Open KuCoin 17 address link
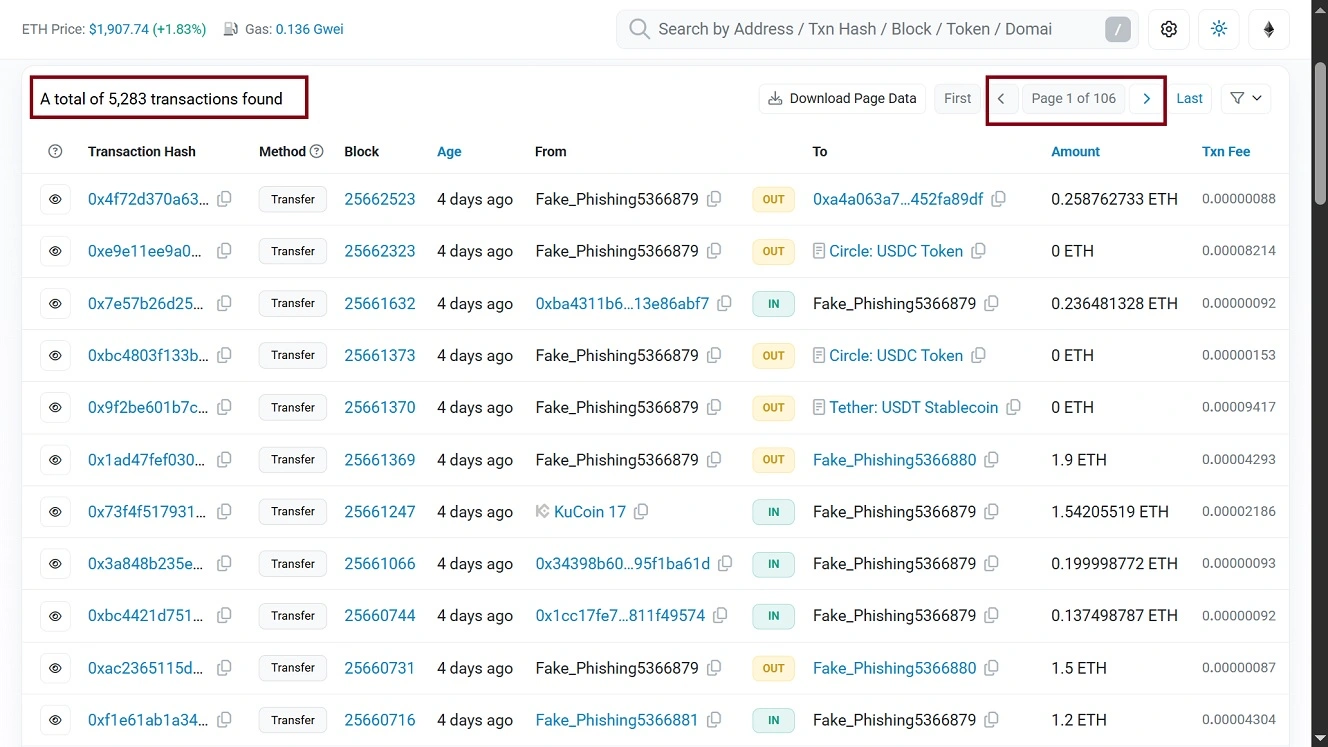 pyautogui.click(x=590, y=511)
